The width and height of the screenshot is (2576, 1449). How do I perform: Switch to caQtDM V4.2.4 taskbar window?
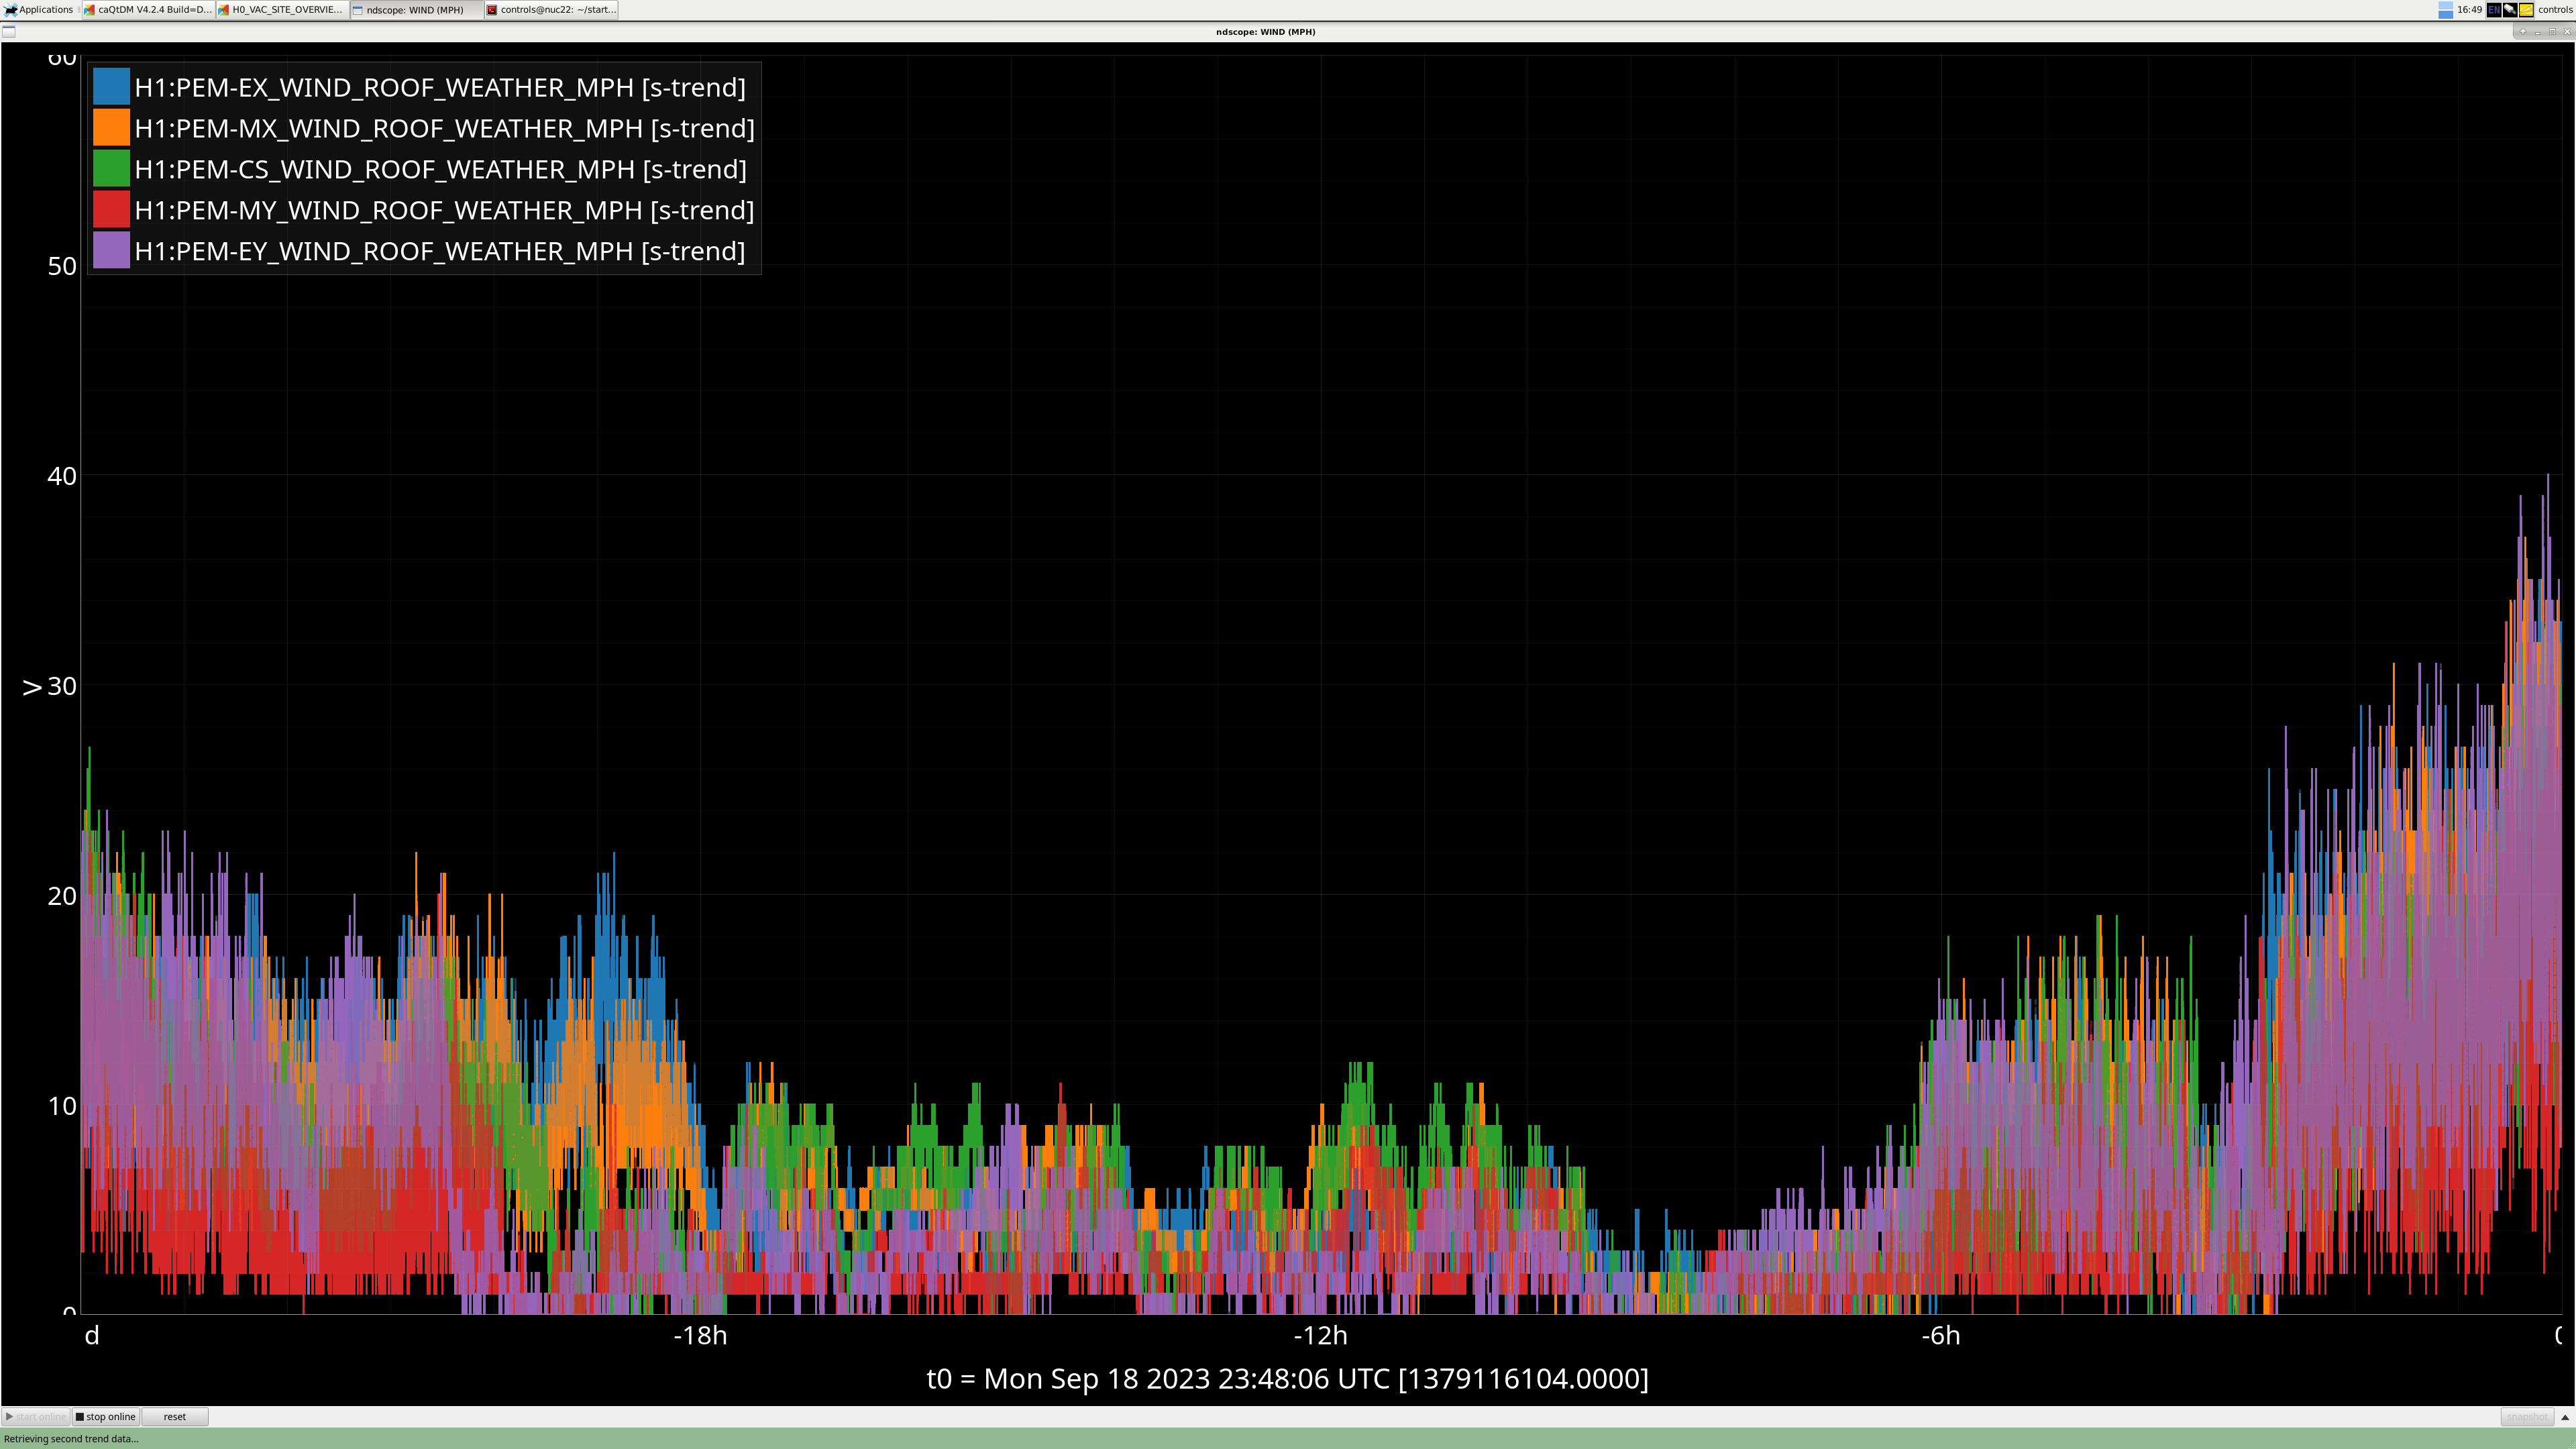point(148,9)
